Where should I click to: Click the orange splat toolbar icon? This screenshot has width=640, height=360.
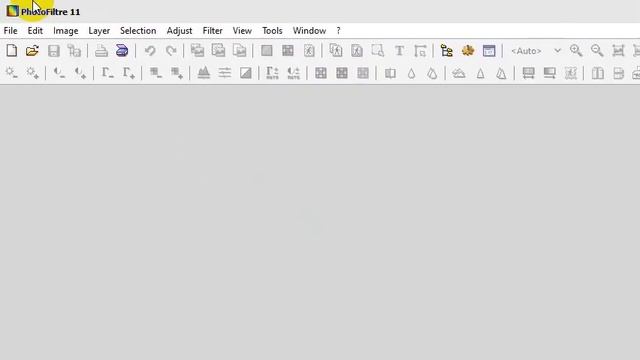point(468,51)
